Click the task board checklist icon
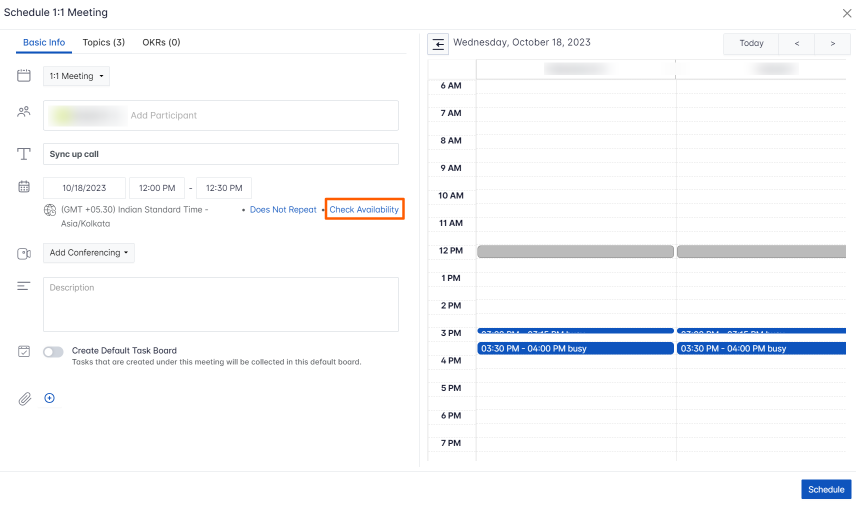The width and height of the screenshot is (856, 507). [23, 351]
